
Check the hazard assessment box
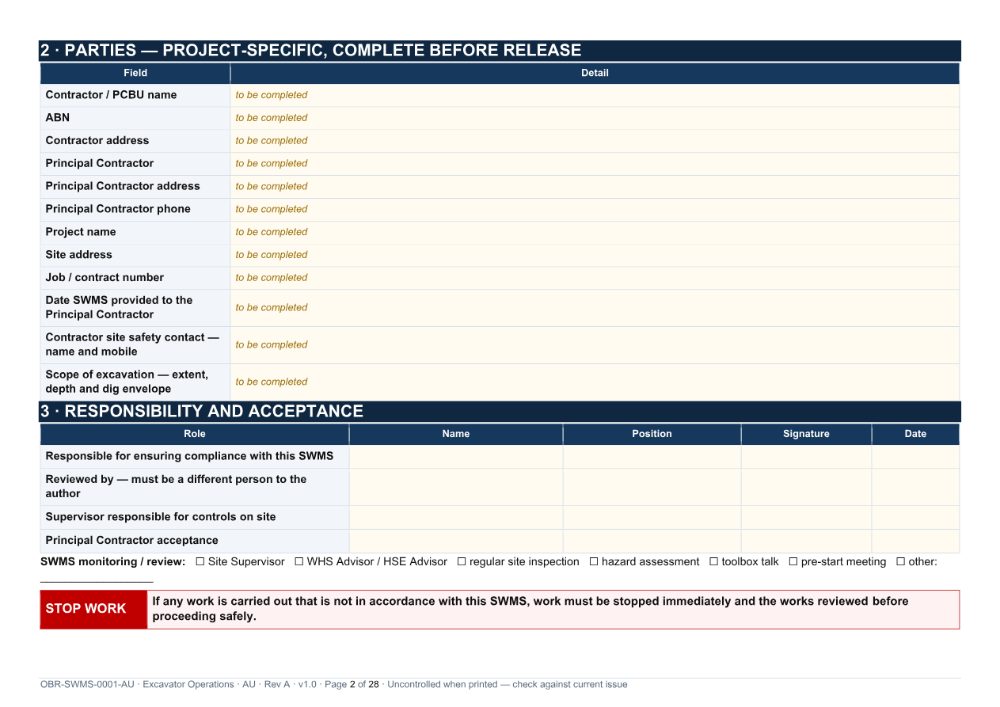pos(594,562)
